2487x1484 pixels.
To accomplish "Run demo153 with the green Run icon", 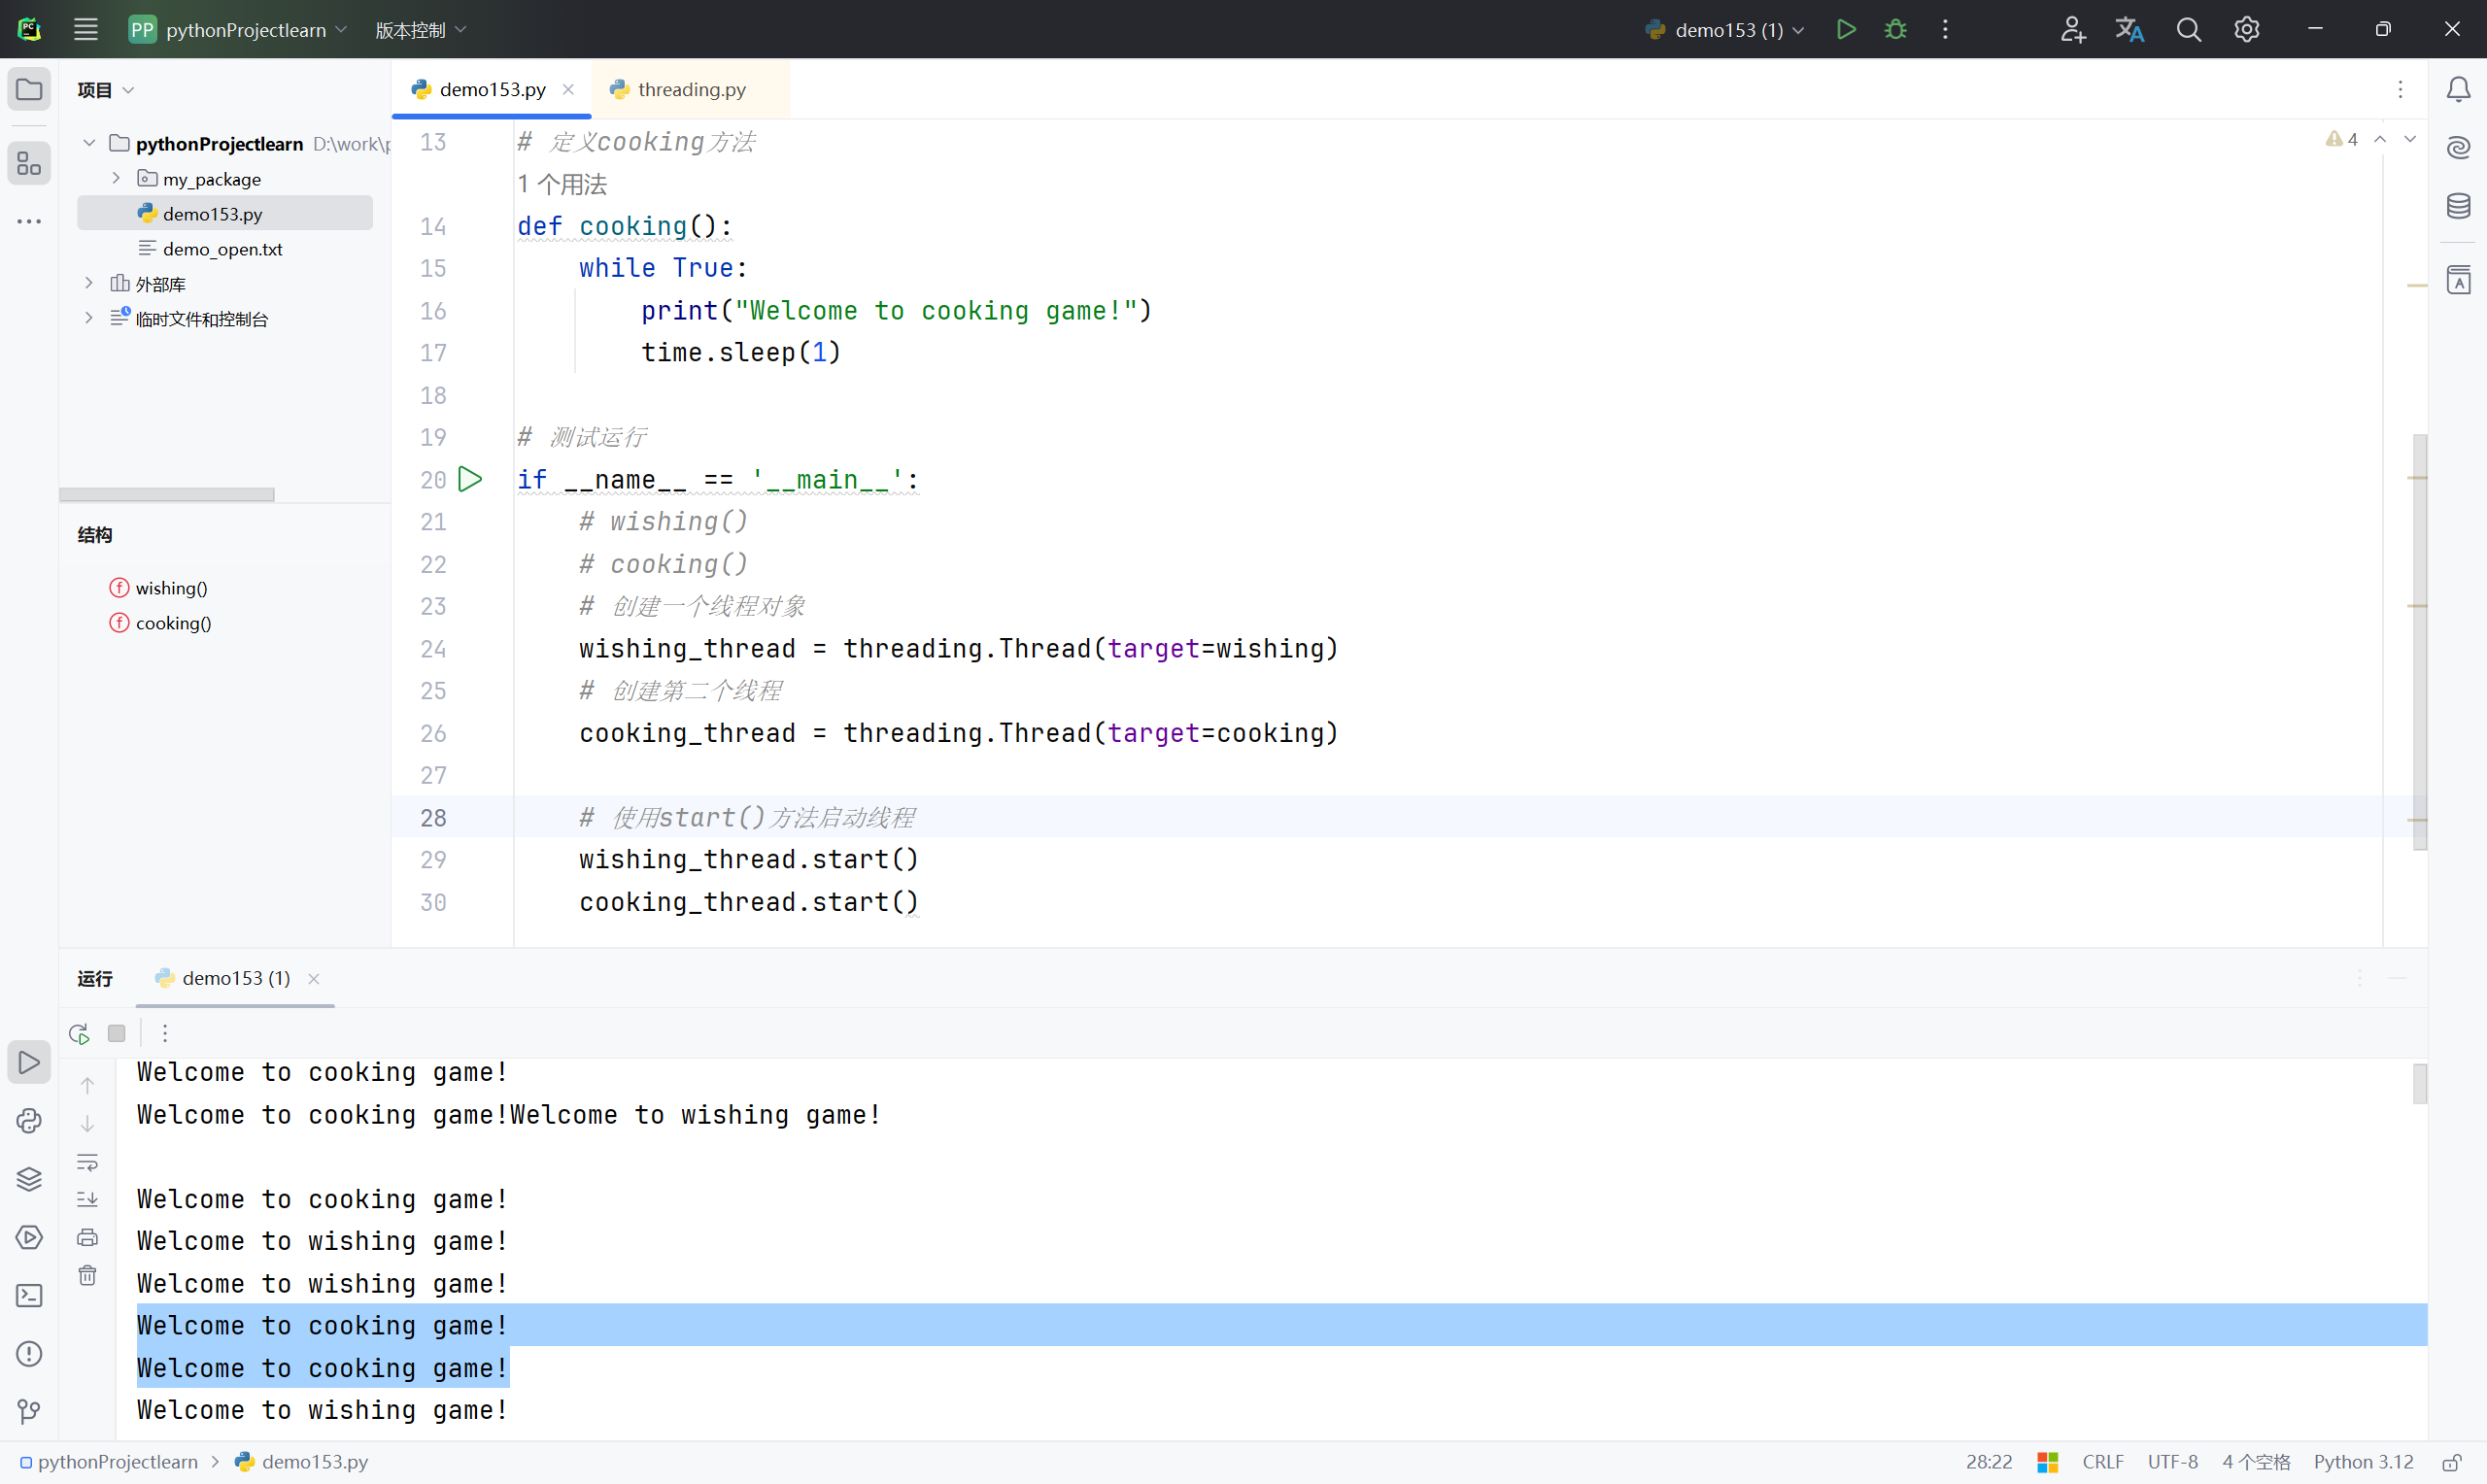I will click(x=1846, y=29).
